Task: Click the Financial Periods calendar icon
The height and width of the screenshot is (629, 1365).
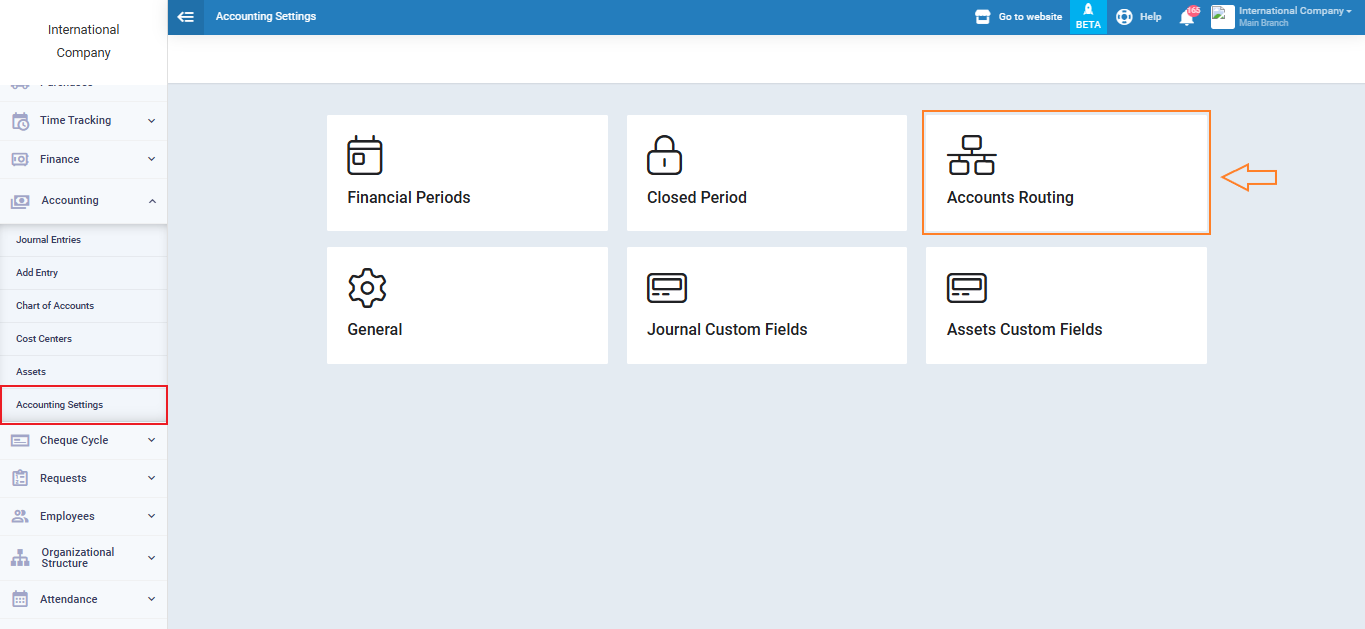Action: 365,156
